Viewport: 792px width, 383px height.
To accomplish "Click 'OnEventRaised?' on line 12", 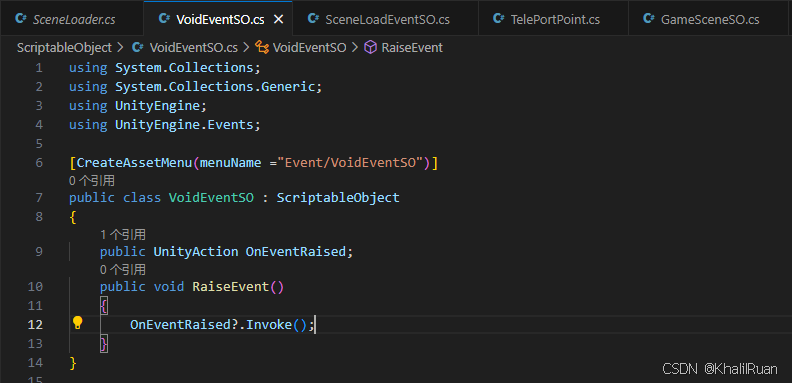I will pos(184,324).
